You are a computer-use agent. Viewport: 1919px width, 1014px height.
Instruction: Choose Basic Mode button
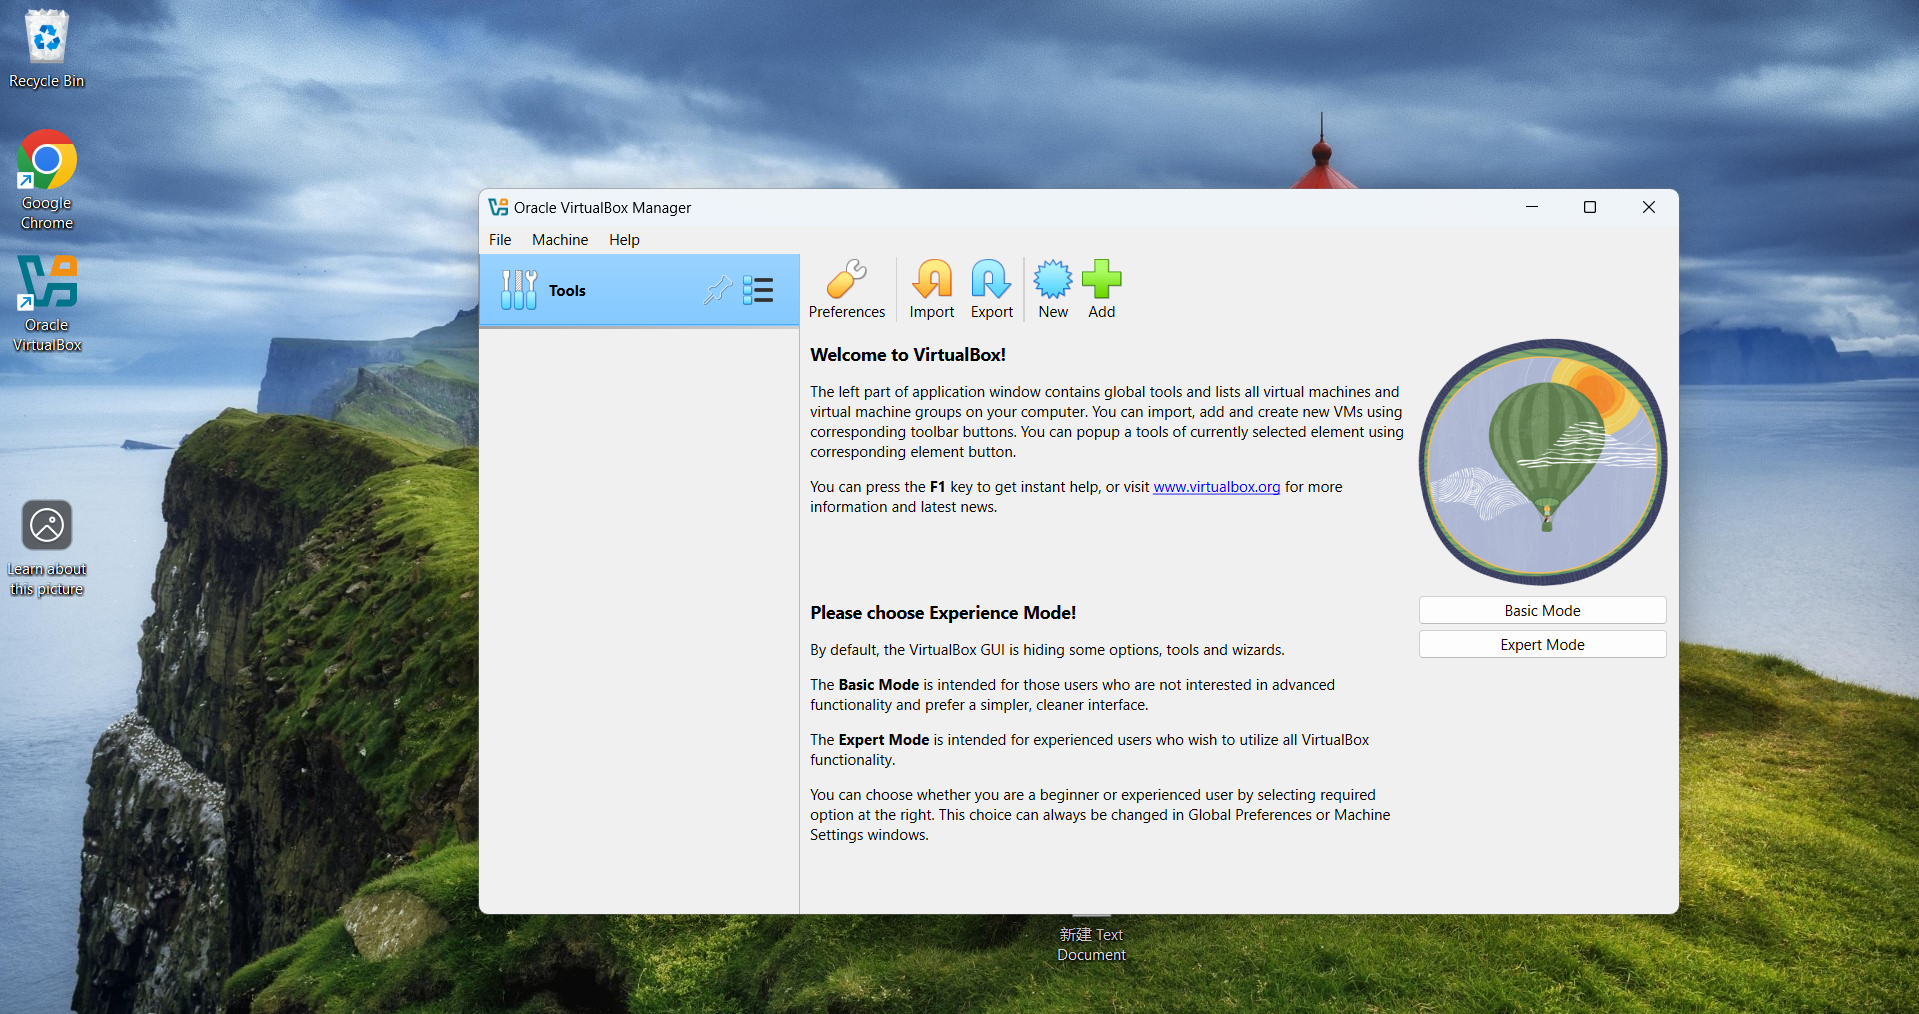coord(1542,611)
